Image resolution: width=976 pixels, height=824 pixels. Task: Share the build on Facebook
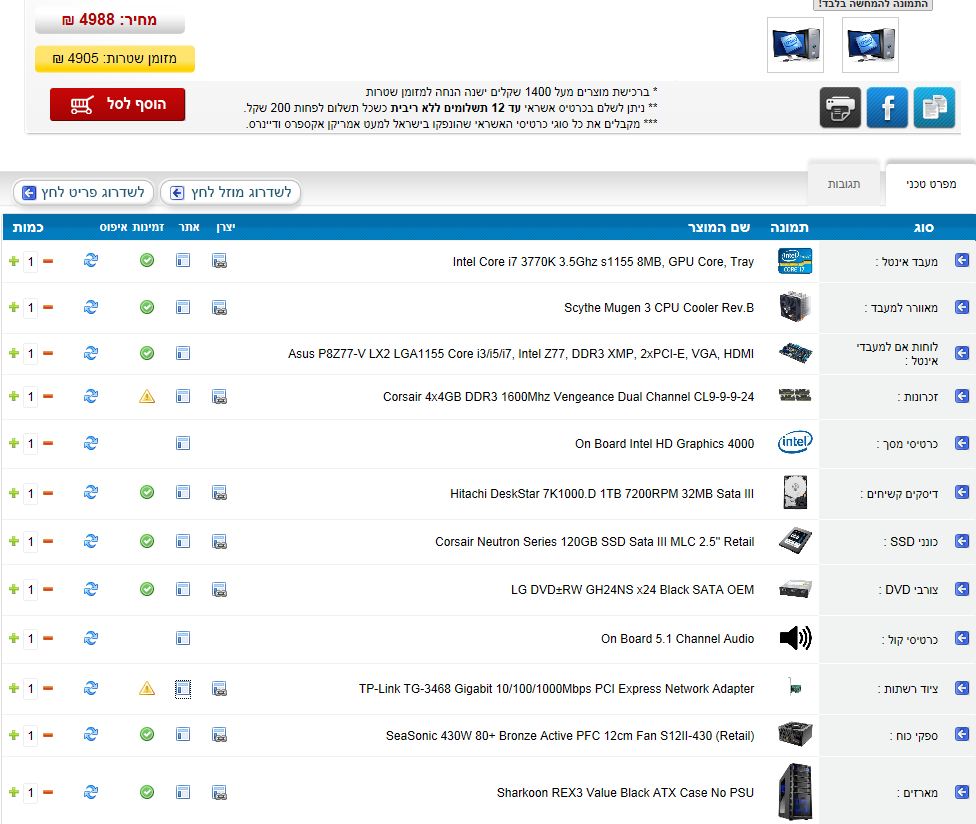(887, 108)
